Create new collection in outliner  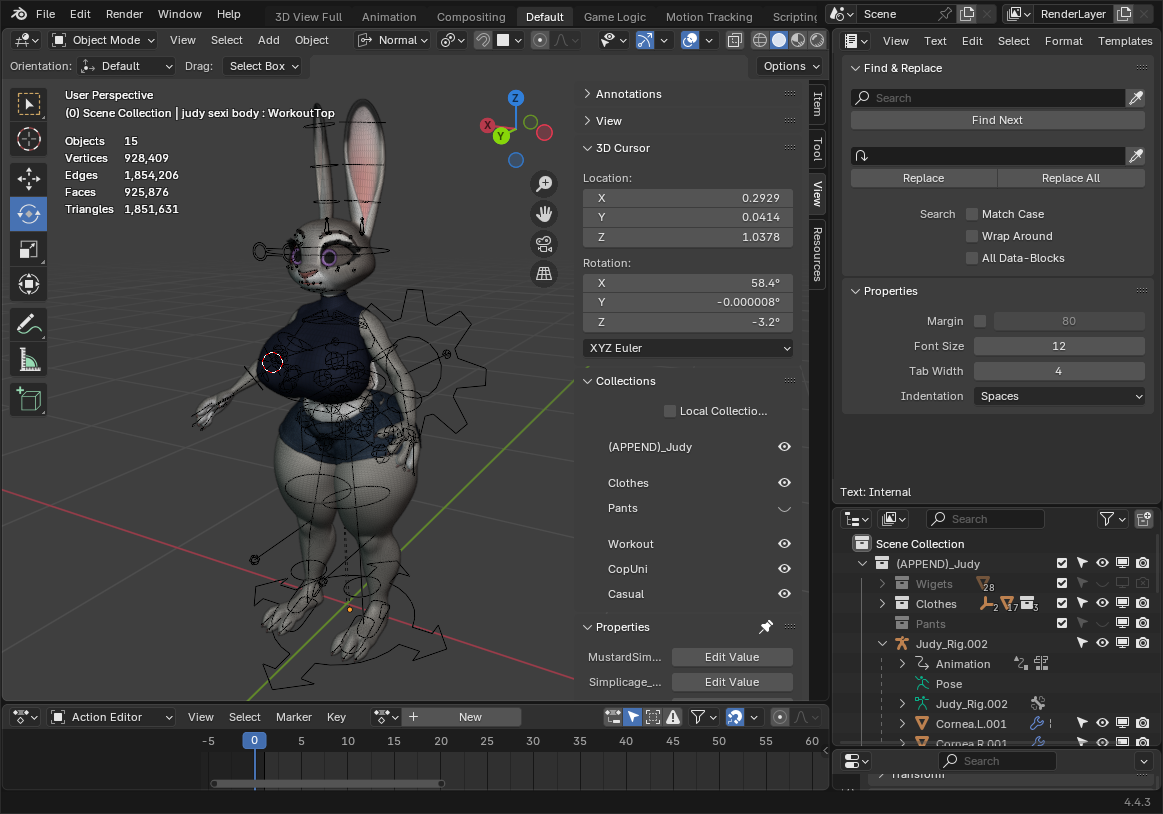1143,519
